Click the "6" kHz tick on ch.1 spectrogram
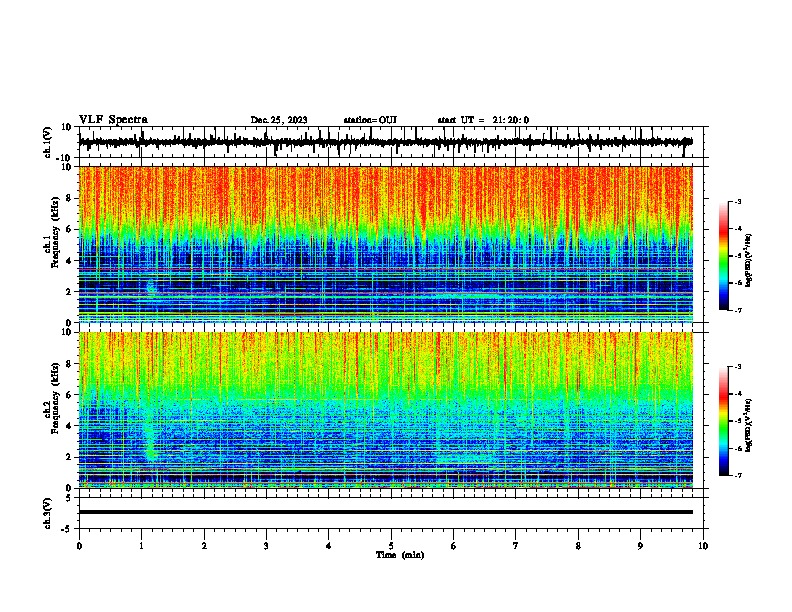This screenshot has height=612, width=792. click(x=69, y=229)
